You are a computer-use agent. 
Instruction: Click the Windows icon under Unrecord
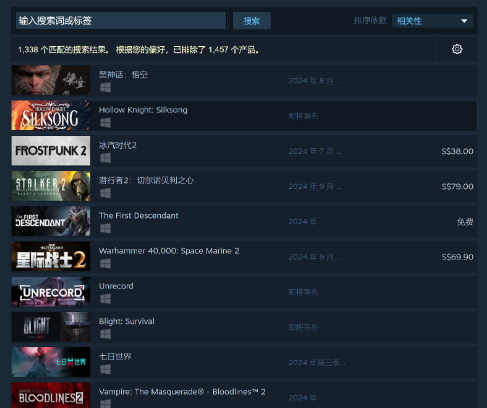click(x=105, y=299)
